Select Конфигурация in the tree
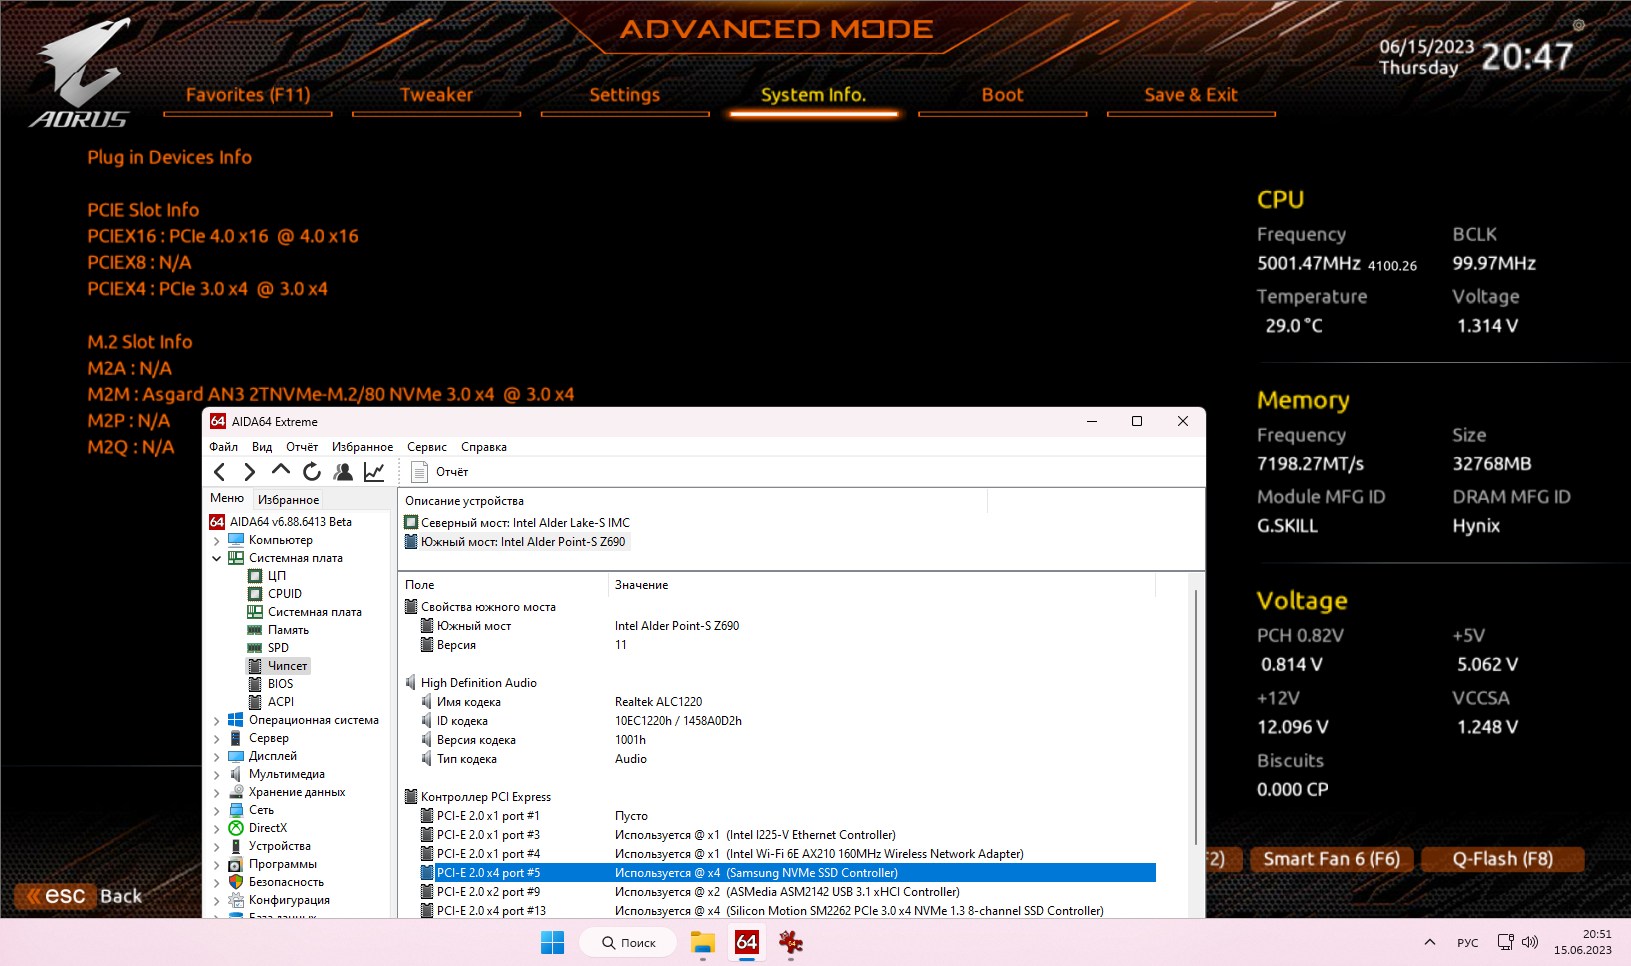1631x966 pixels. point(289,900)
